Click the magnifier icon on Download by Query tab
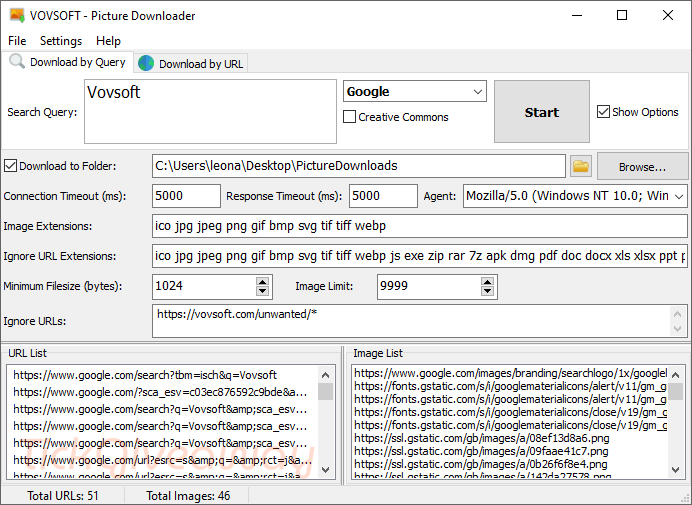The width and height of the screenshot is (692, 505). (17, 61)
